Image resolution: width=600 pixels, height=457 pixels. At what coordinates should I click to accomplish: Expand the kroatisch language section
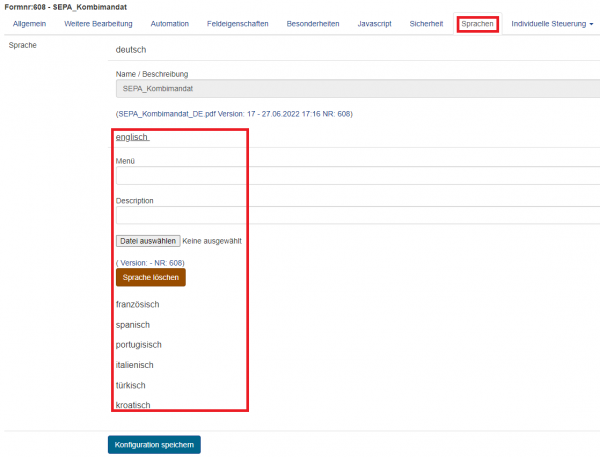[133, 405]
